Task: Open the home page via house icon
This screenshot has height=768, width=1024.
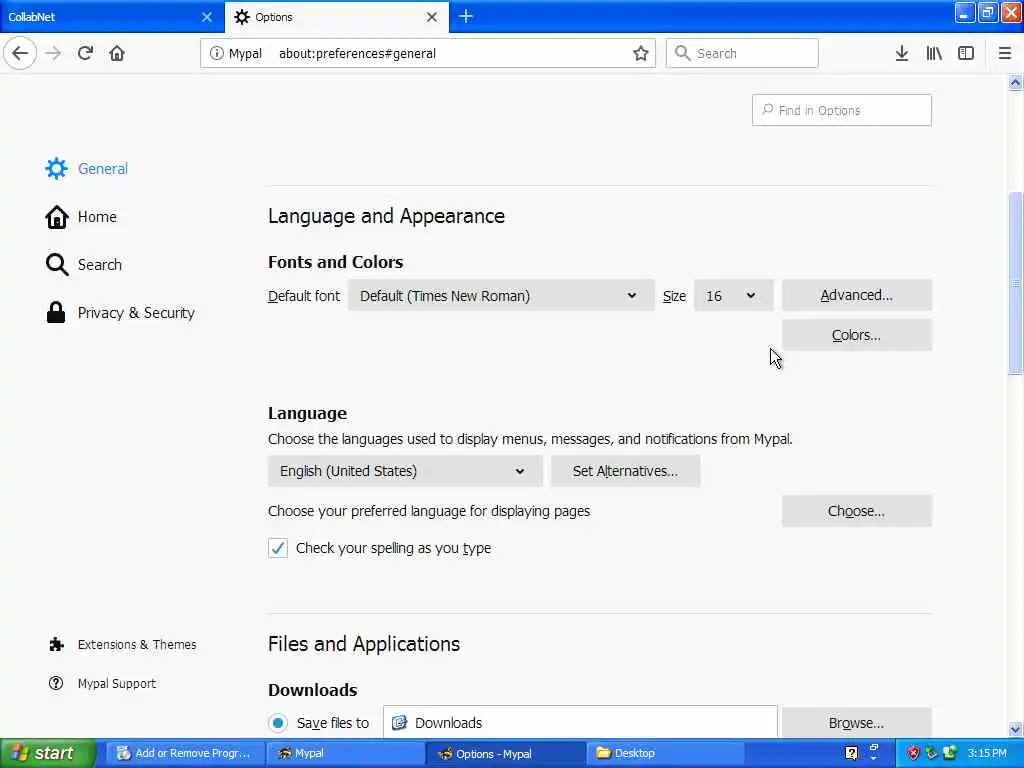Action: tap(117, 53)
